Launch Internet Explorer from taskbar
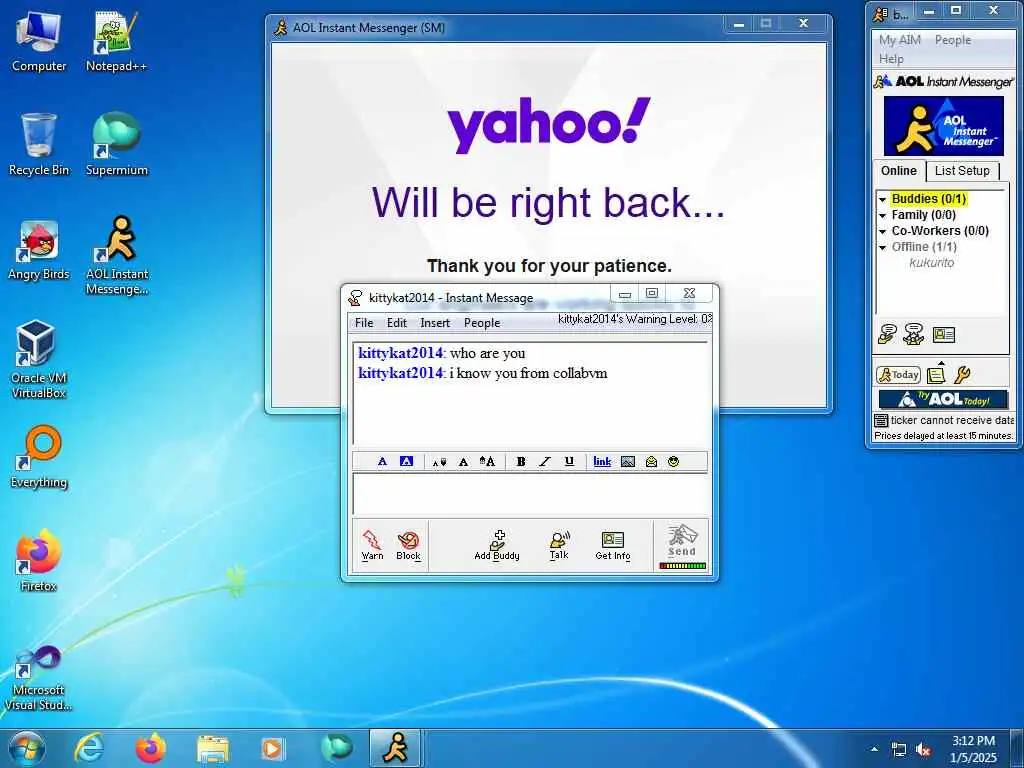This screenshot has width=1024, height=768. click(89, 748)
